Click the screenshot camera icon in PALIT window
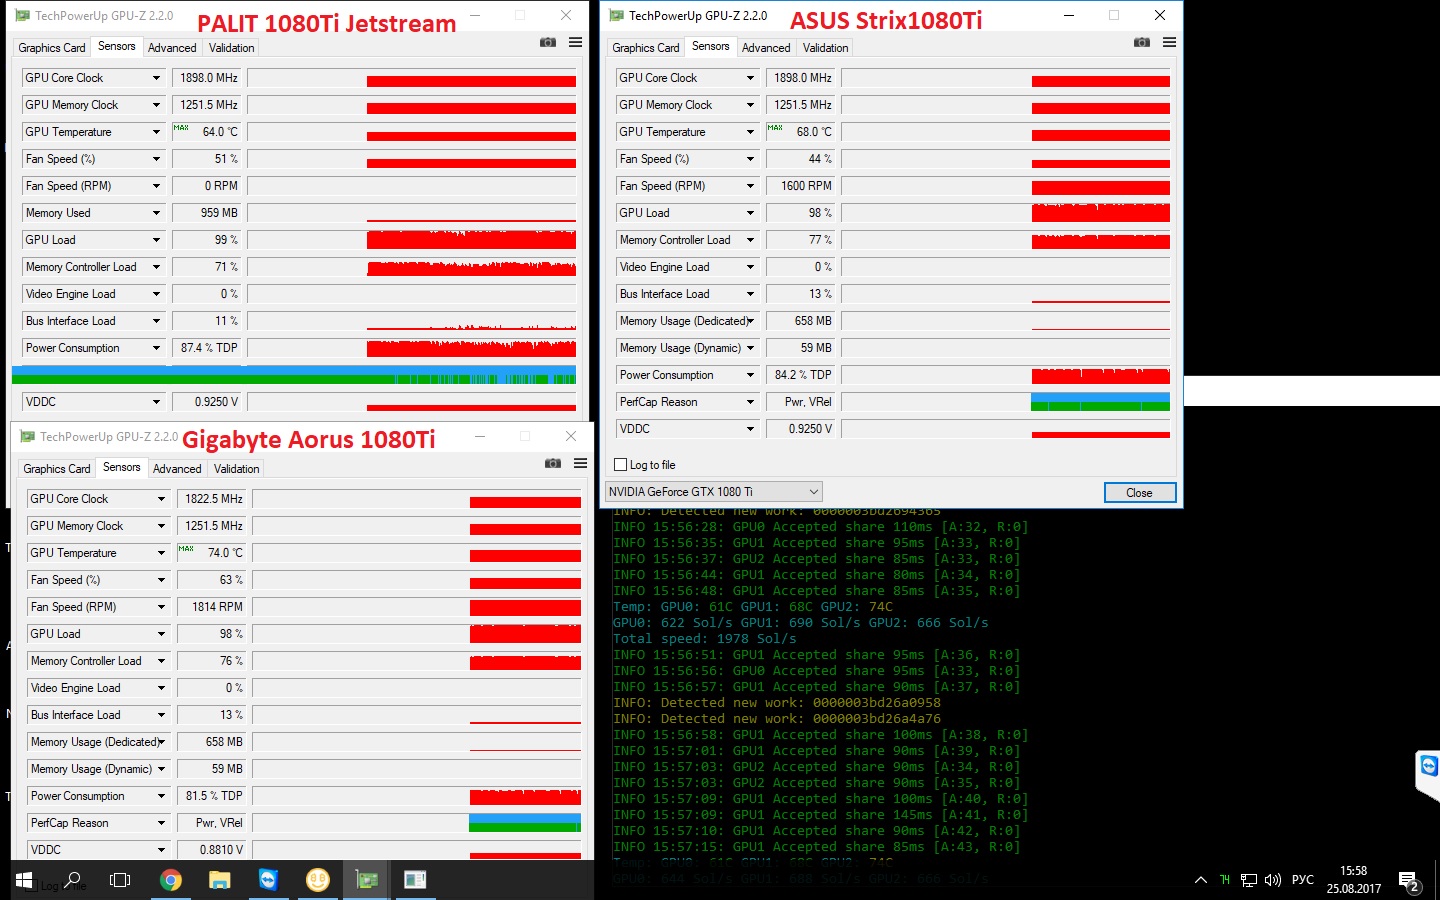 click(548, 42)
